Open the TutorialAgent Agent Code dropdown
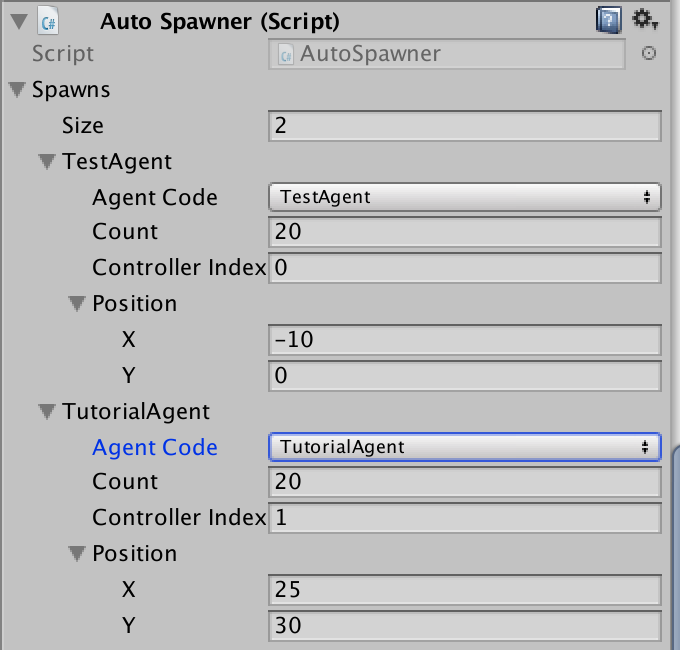The width and height of the screenshot is (680, 650). 465,447
